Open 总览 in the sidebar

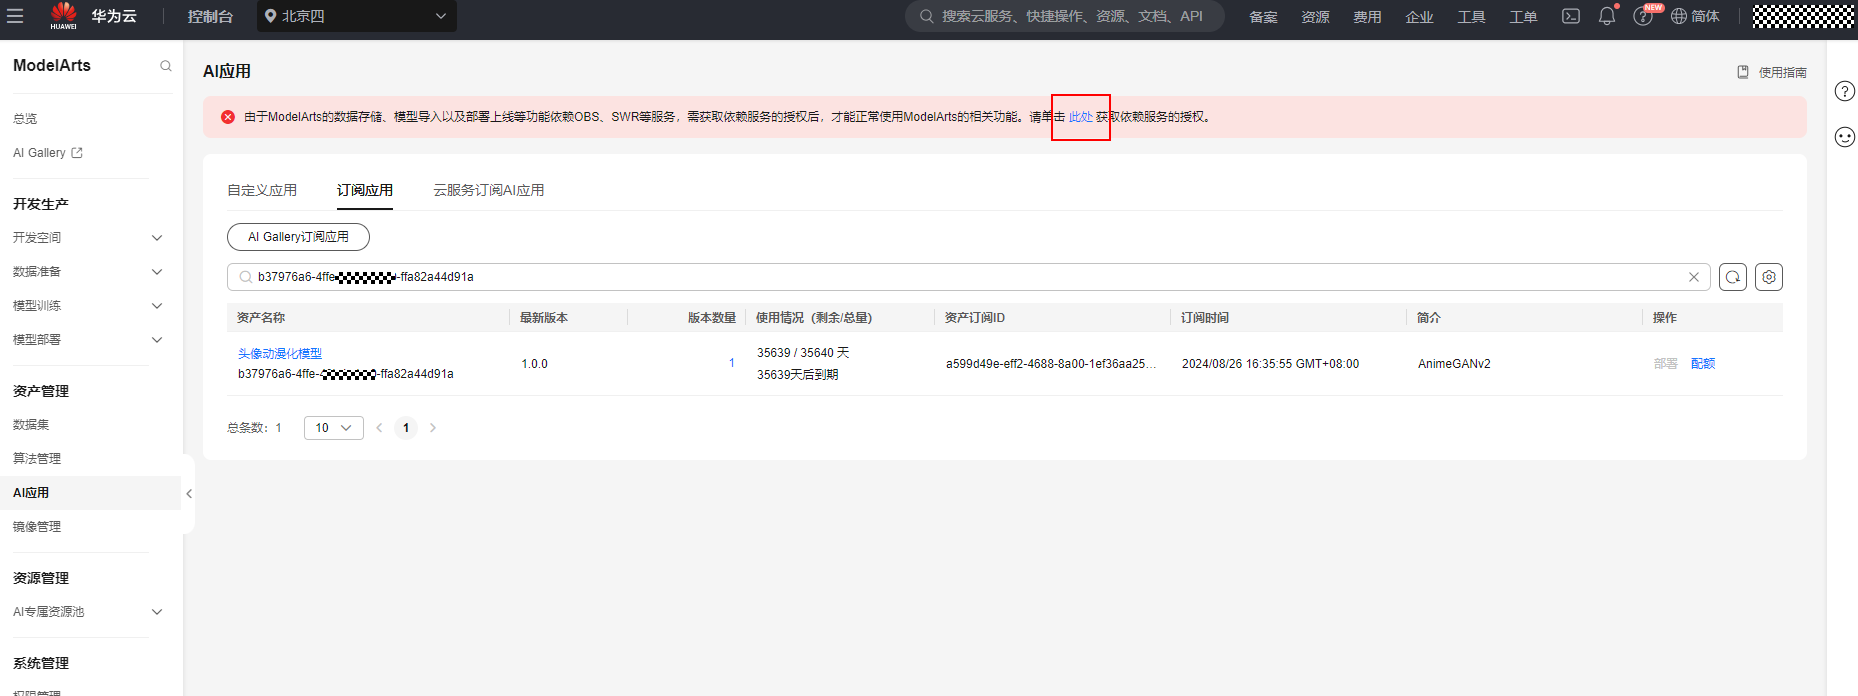(25, 119)
